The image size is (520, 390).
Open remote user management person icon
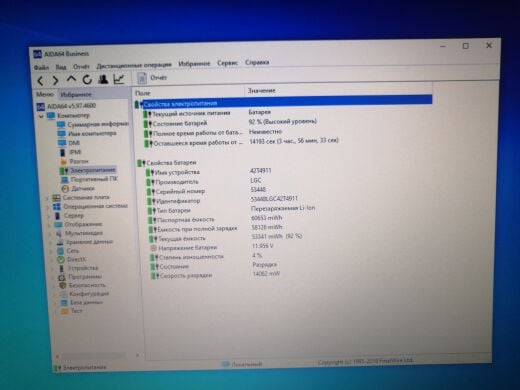coord(103,79)
